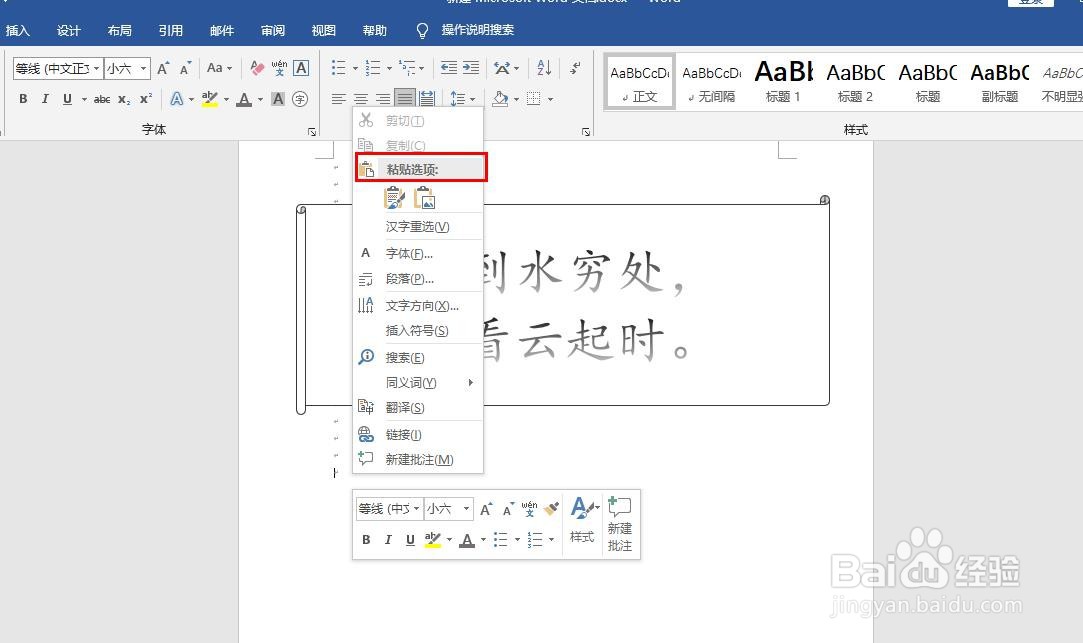Click the Sort A-Z icon
Viewport: 1083px width, 643px height.
(x=544, y=68)
